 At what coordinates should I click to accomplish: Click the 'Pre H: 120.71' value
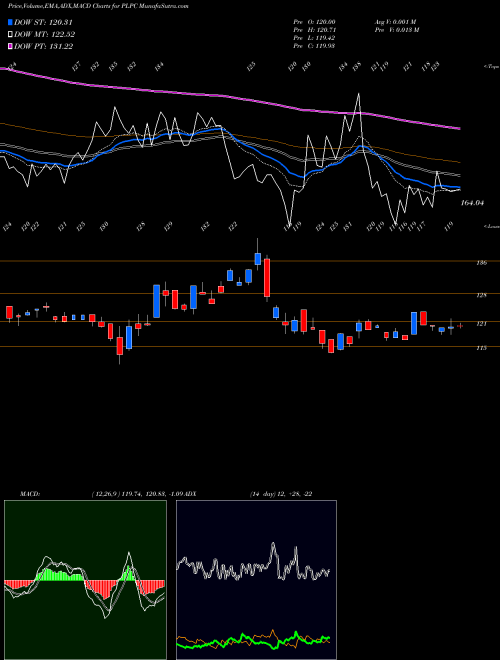pos(314,30)
